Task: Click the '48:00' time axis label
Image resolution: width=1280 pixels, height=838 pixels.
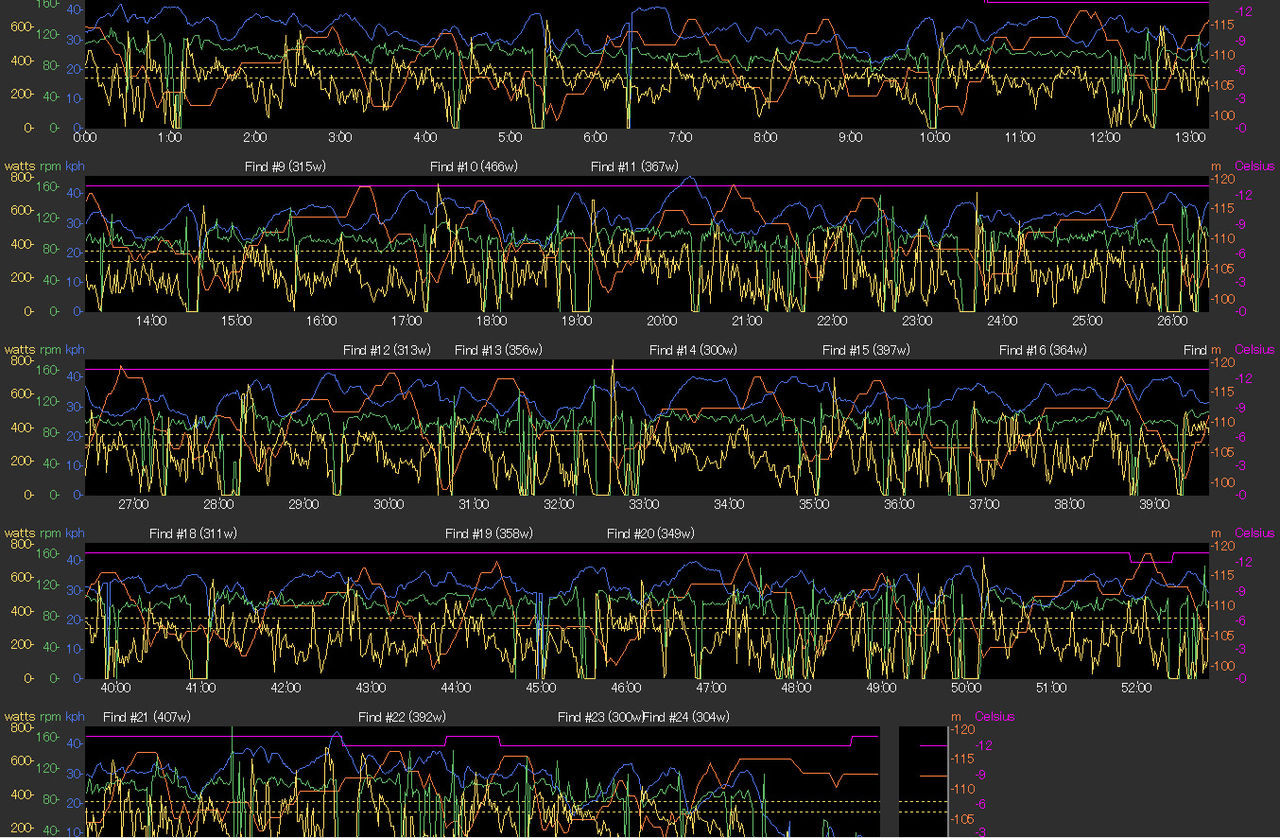Action: point(796,689)
